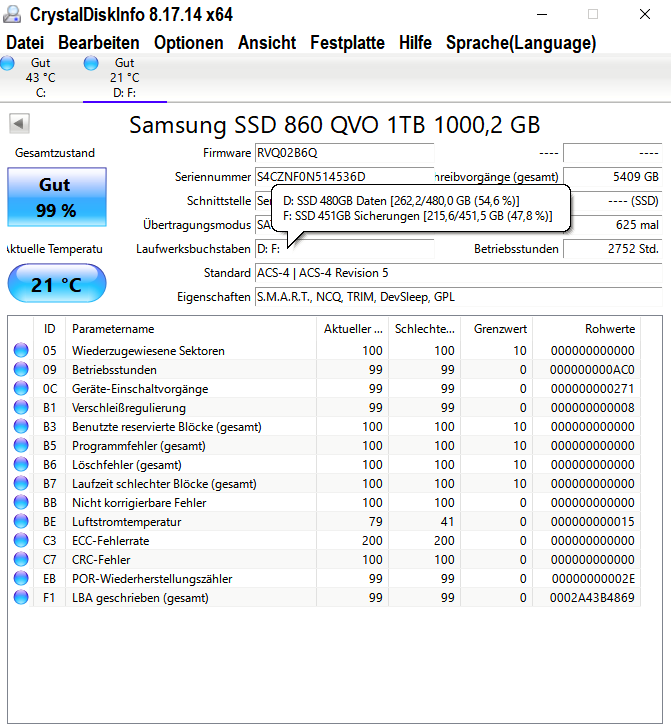The height and width of the screenshot is (725, 671).
Task: Click current value 79 of Luftstromtemperatur
Action: pos(376,522)
